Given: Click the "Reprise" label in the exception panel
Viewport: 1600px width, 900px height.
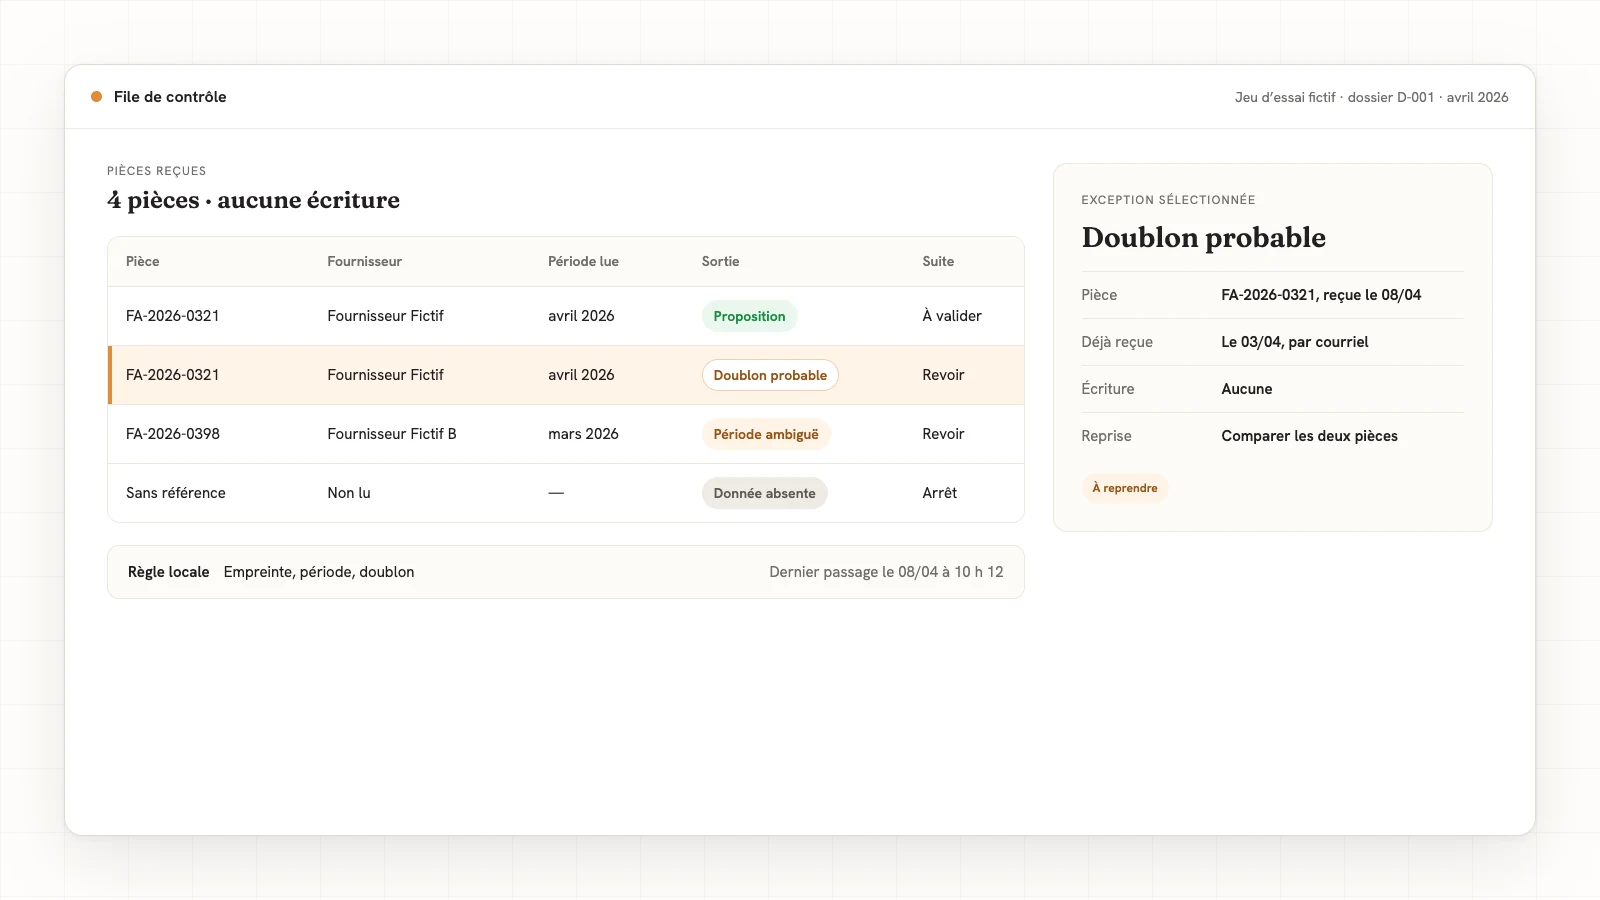Looking at the screenshot, I should click(1107, 436).
